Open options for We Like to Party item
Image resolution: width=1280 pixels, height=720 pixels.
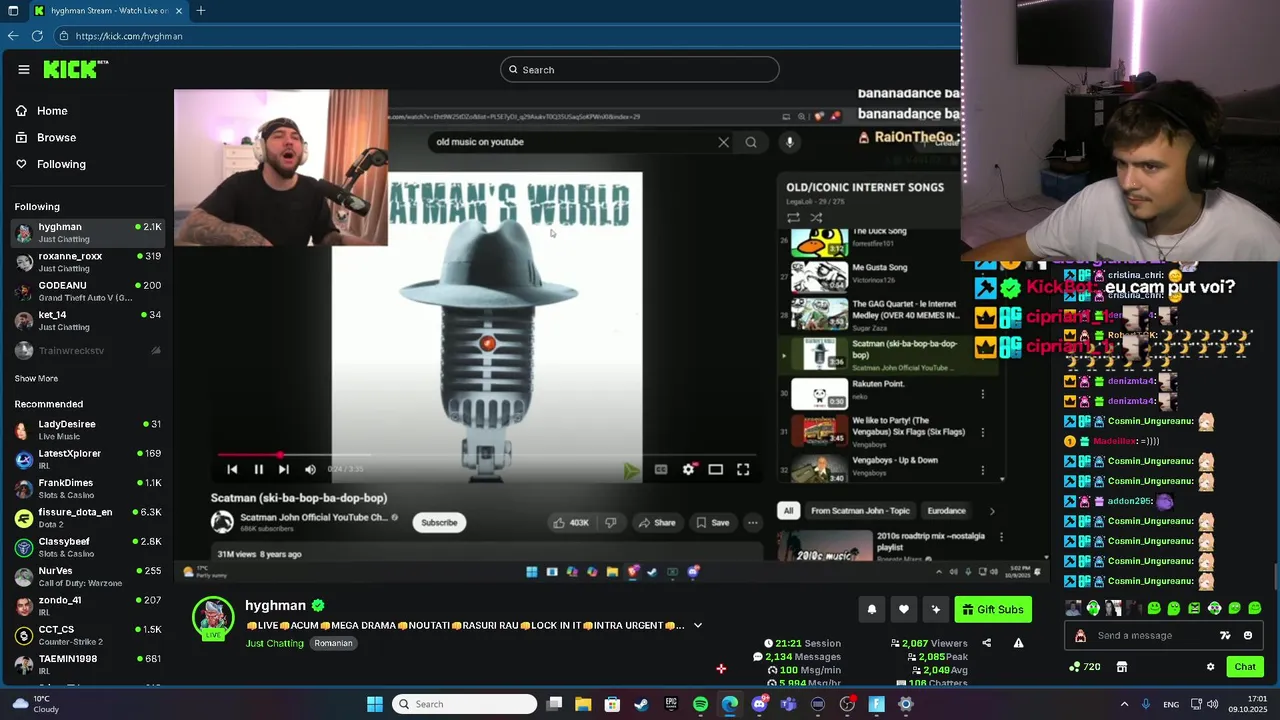(982, 432)
